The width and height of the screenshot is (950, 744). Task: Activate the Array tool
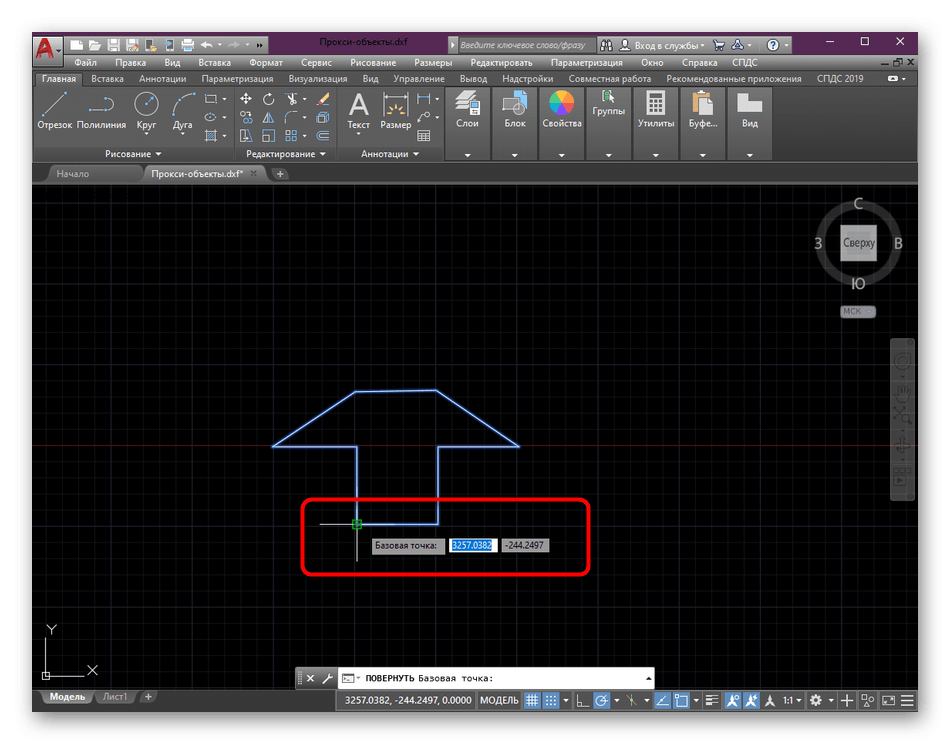click(x=291, y=135)
